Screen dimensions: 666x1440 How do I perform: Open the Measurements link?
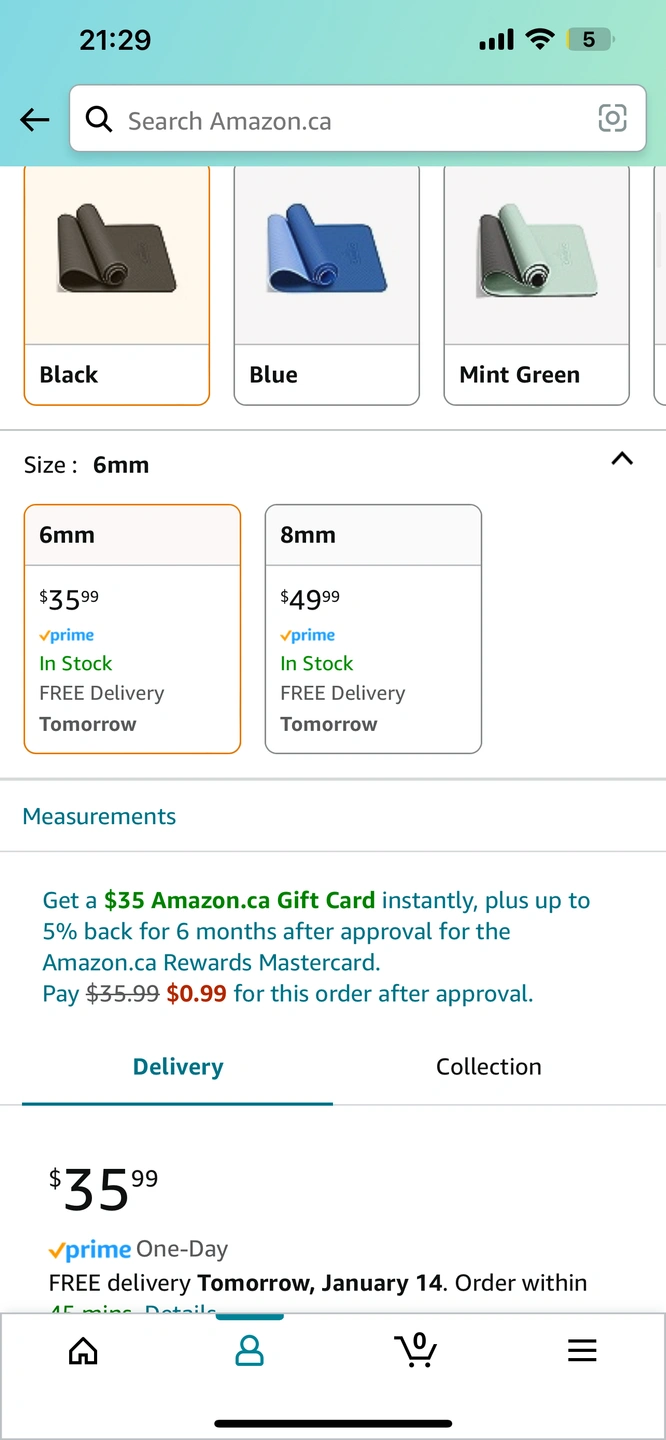(99, 816)
